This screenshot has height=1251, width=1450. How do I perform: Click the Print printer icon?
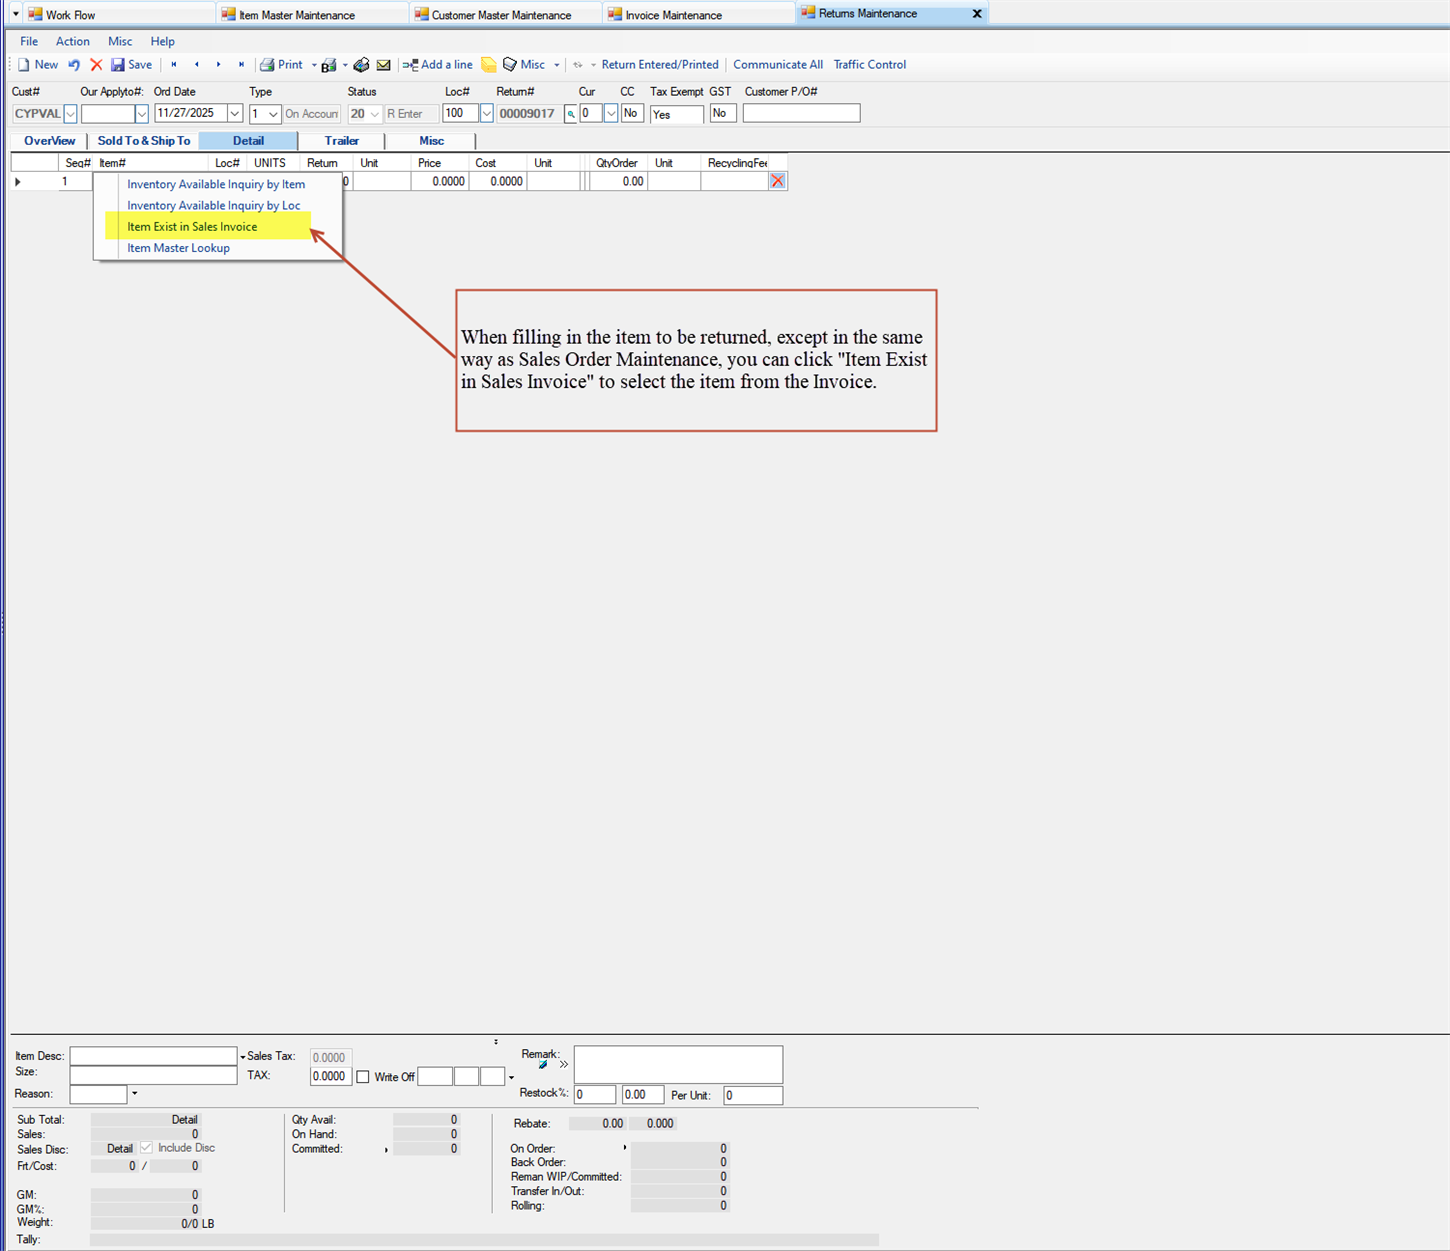267,65
